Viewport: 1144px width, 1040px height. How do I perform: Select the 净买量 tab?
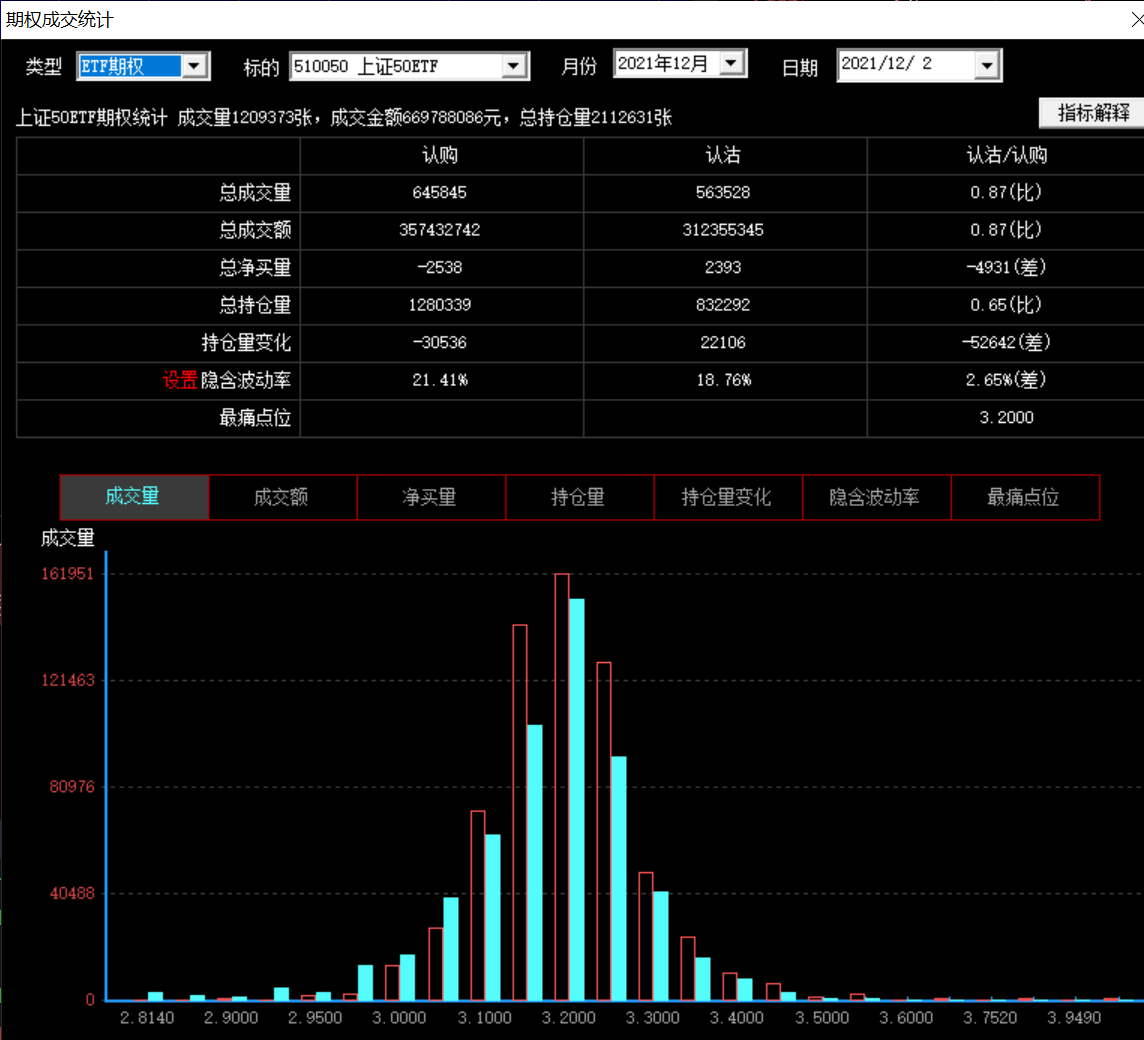click(x=430, y=497)
